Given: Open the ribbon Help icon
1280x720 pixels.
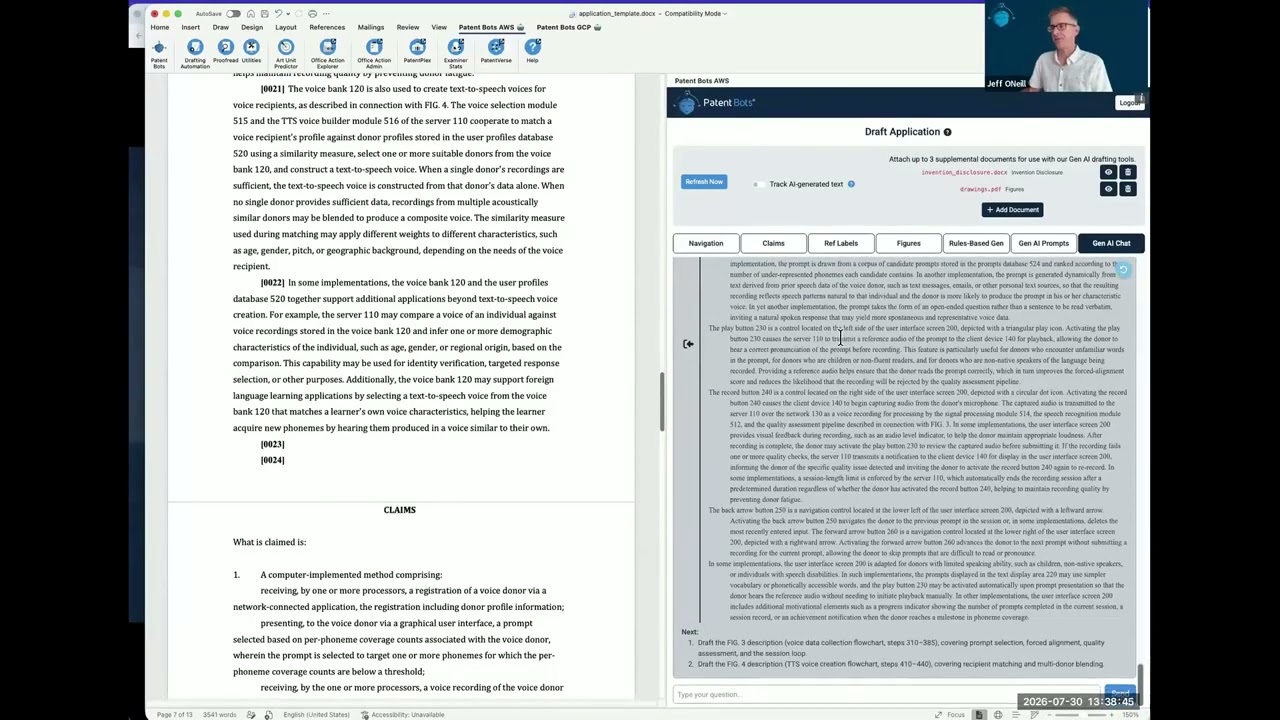Looking at the screenshot, I should coord(532,53).
